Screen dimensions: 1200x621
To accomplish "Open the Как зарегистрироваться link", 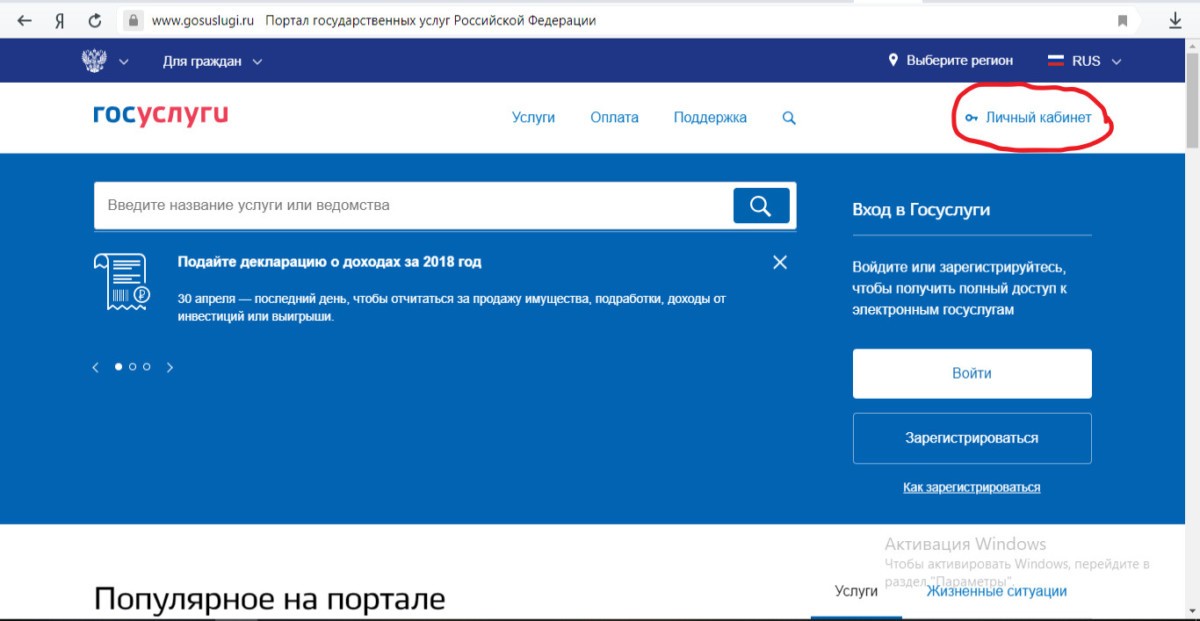I will pos(972,488).
